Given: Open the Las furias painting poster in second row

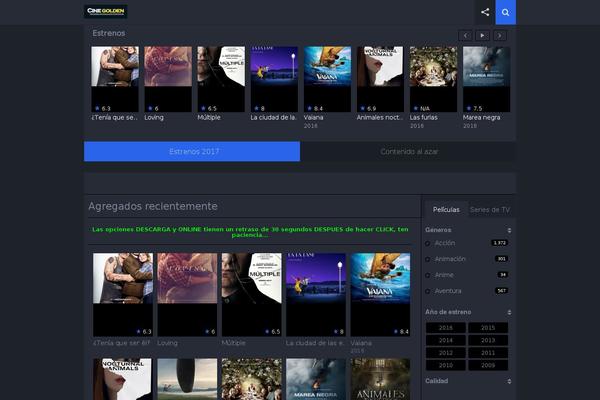Looking at the screenshot, I should click(251, 379).
